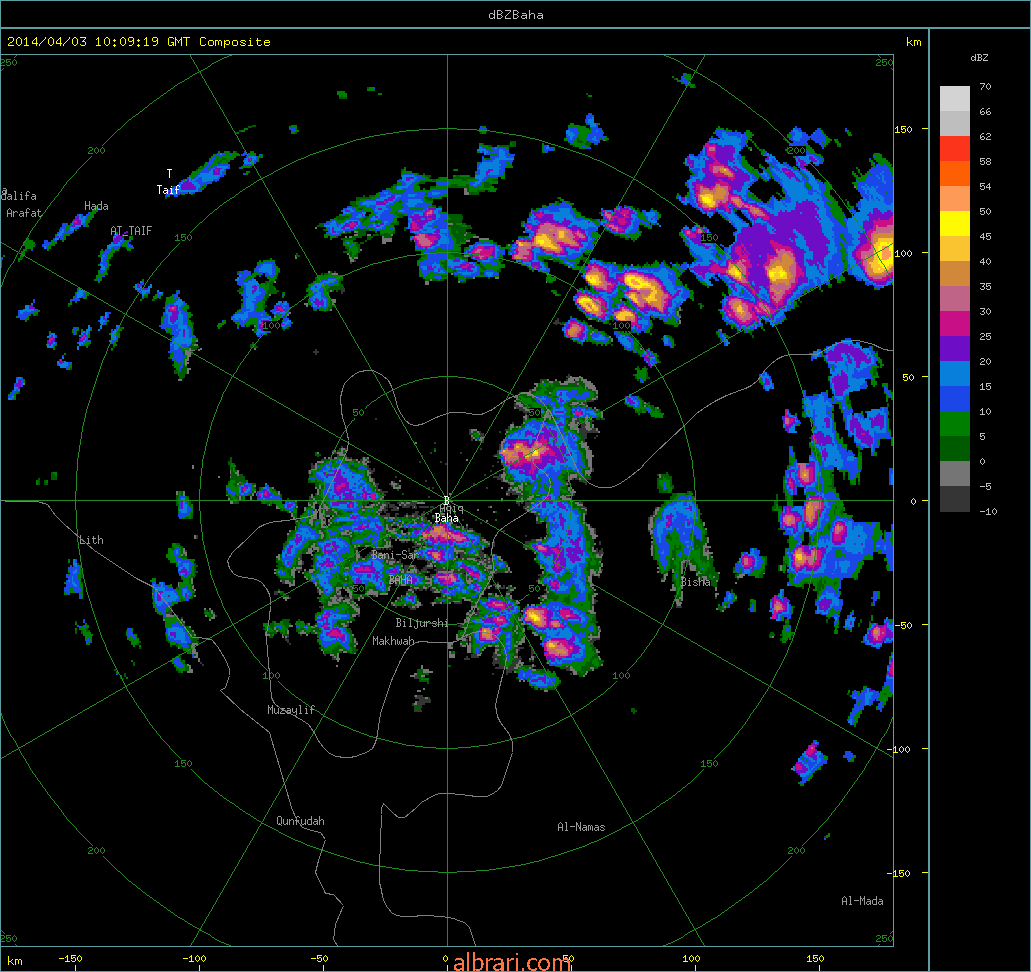Pick the orange 54–58 dBZ legend swatch
Screen dimensions: 1031x972
click(x=955, y=174)
